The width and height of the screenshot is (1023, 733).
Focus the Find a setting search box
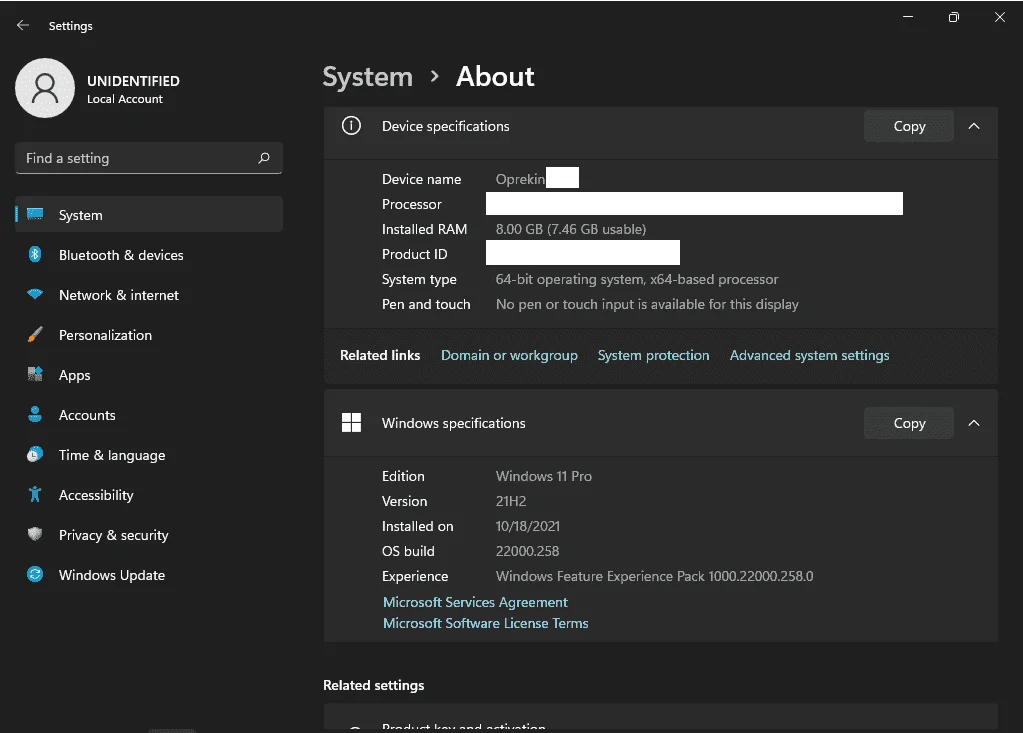pyautogui.click(x=149, y=158)
